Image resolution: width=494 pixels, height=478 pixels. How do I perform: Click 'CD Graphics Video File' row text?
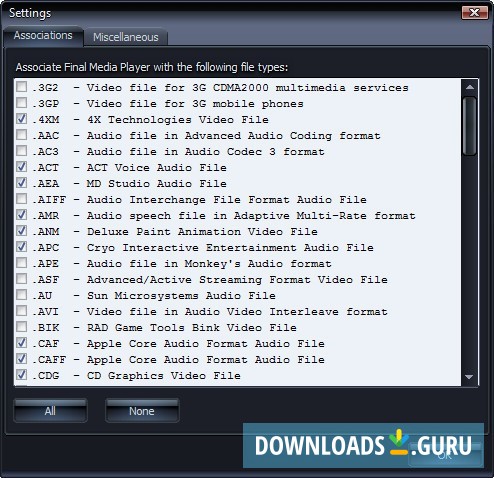164,376
